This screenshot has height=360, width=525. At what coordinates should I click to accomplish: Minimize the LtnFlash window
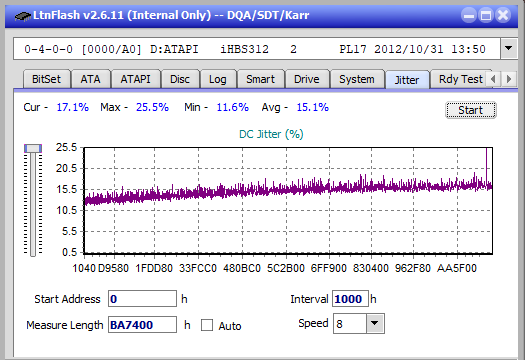click(469, 15)
